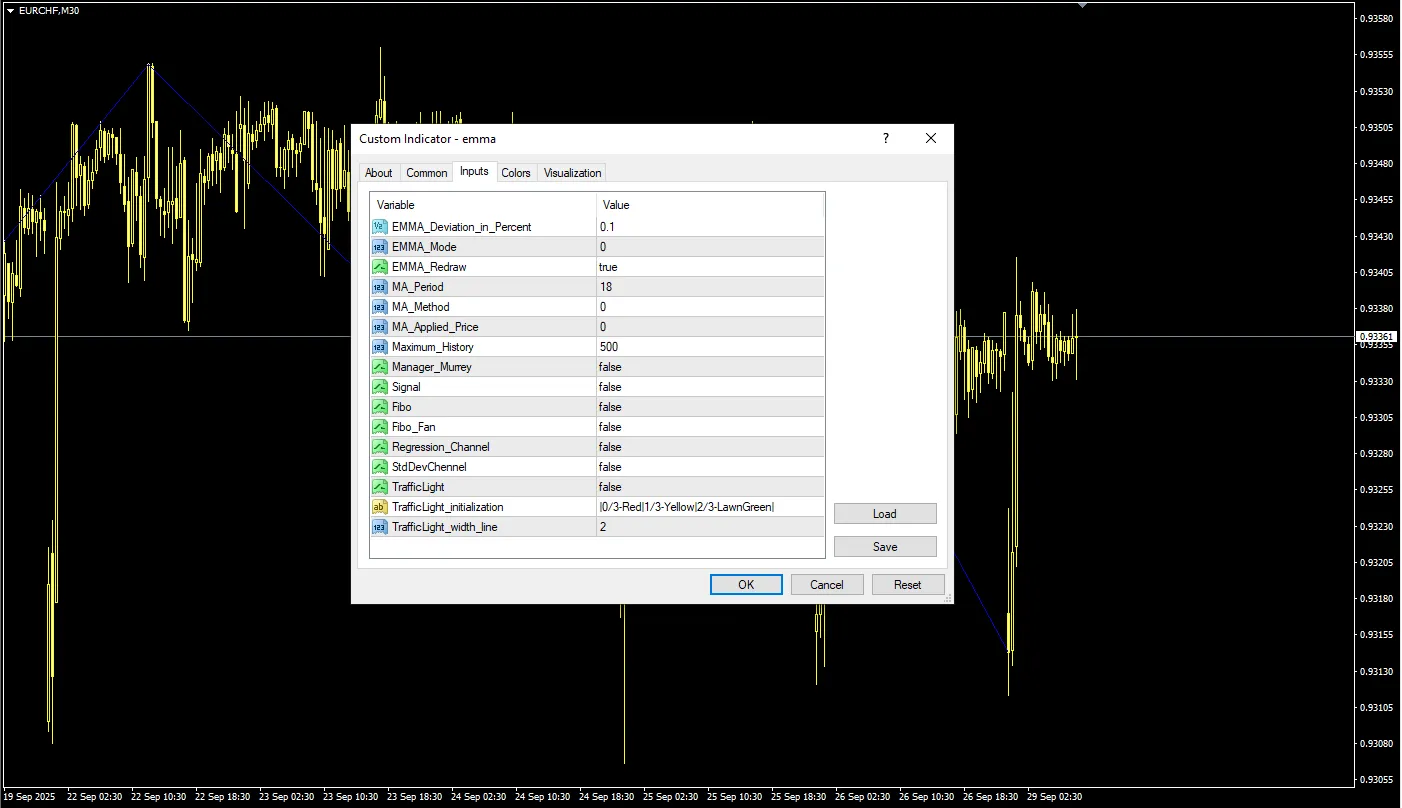Open the EURCHF,M30 chart dropdown arrow
1402x808 pixels.
[10, 10]
